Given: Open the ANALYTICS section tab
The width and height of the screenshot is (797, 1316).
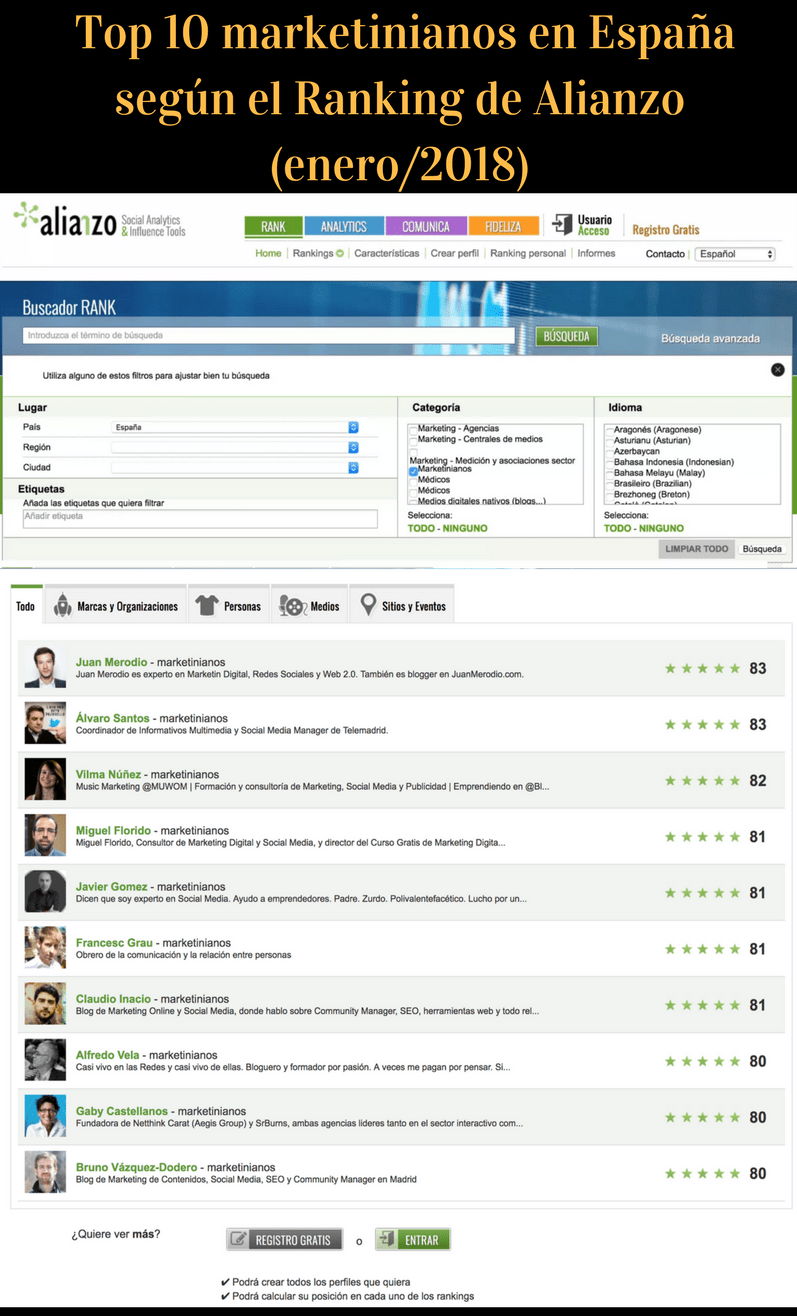Looking at the screenshot, I should [344, 227].
